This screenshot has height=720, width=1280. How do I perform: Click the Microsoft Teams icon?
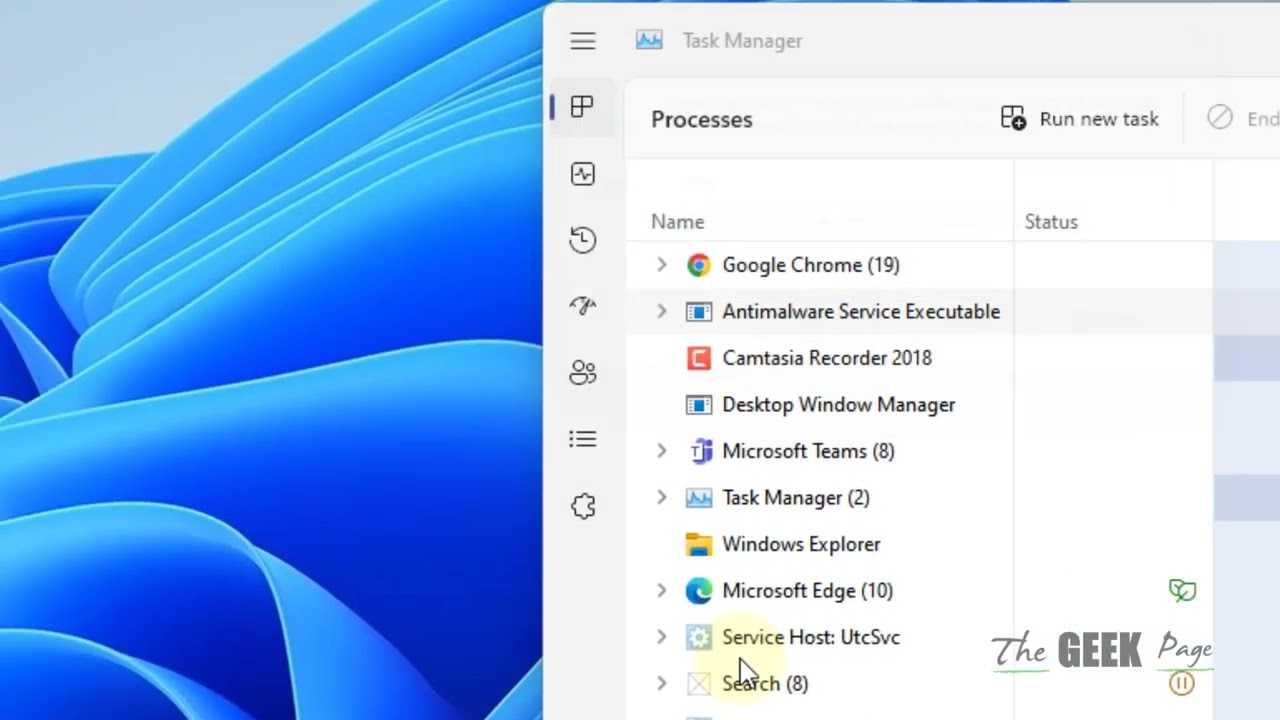(699, 451)
